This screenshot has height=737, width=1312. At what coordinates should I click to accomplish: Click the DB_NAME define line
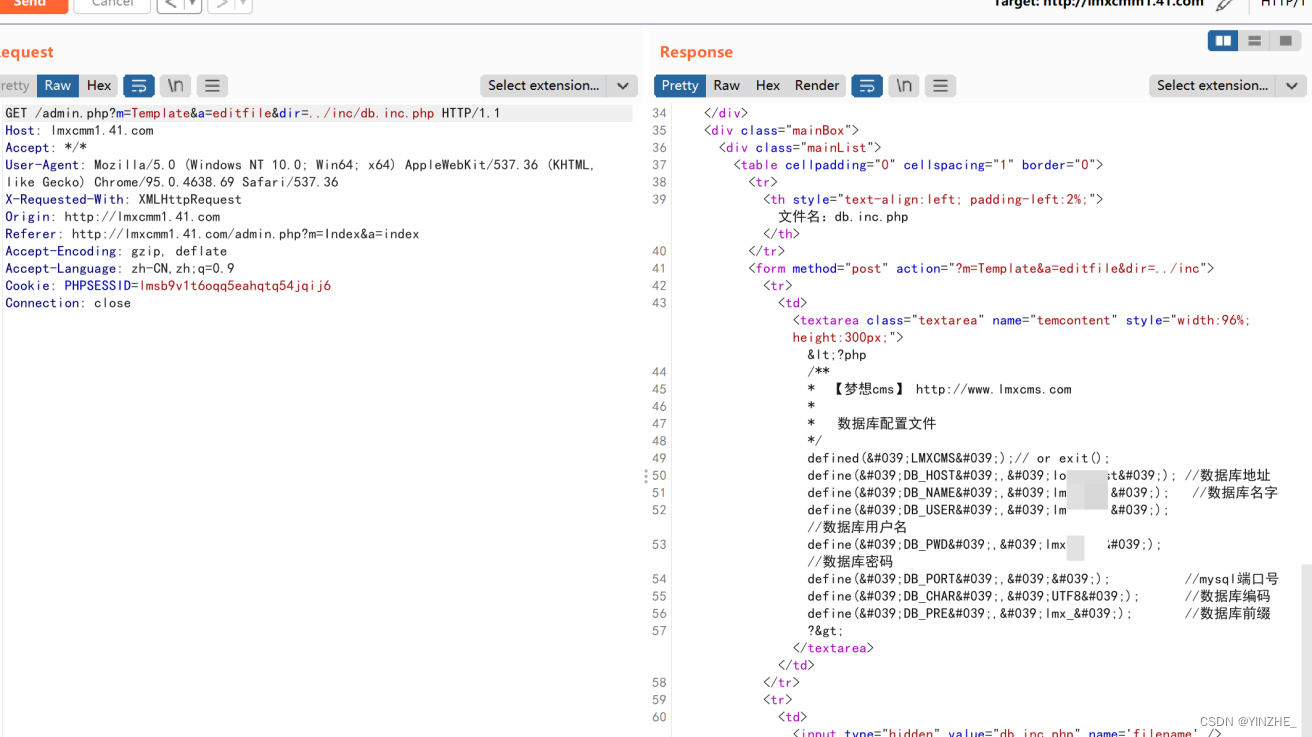click(1042, 493)
